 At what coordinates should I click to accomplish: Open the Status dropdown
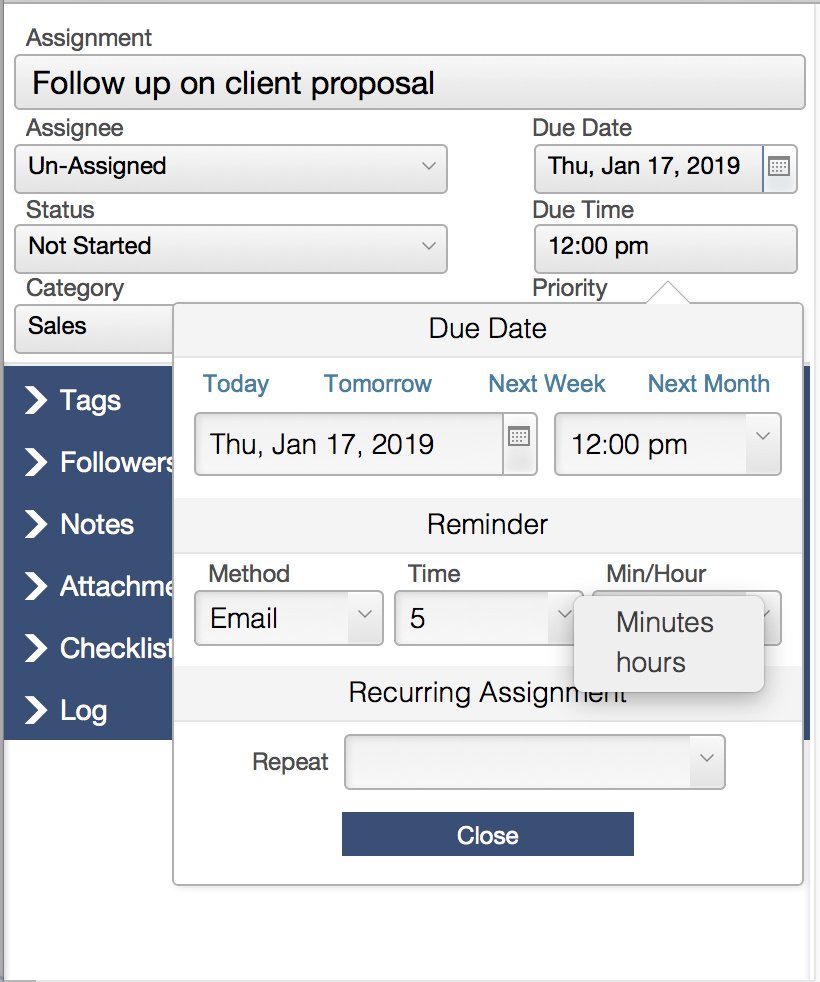230,248
